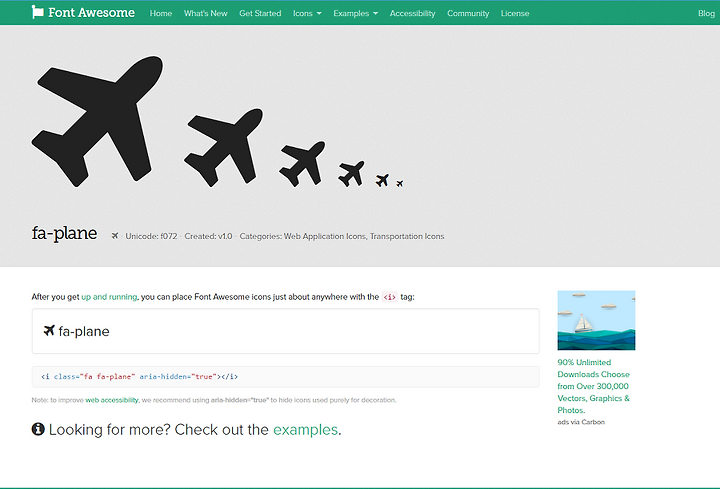The image size is (720, 489).
Task: Click the '90% Unlimited Downloads' ad text link
Action: [x=594, y=386]
